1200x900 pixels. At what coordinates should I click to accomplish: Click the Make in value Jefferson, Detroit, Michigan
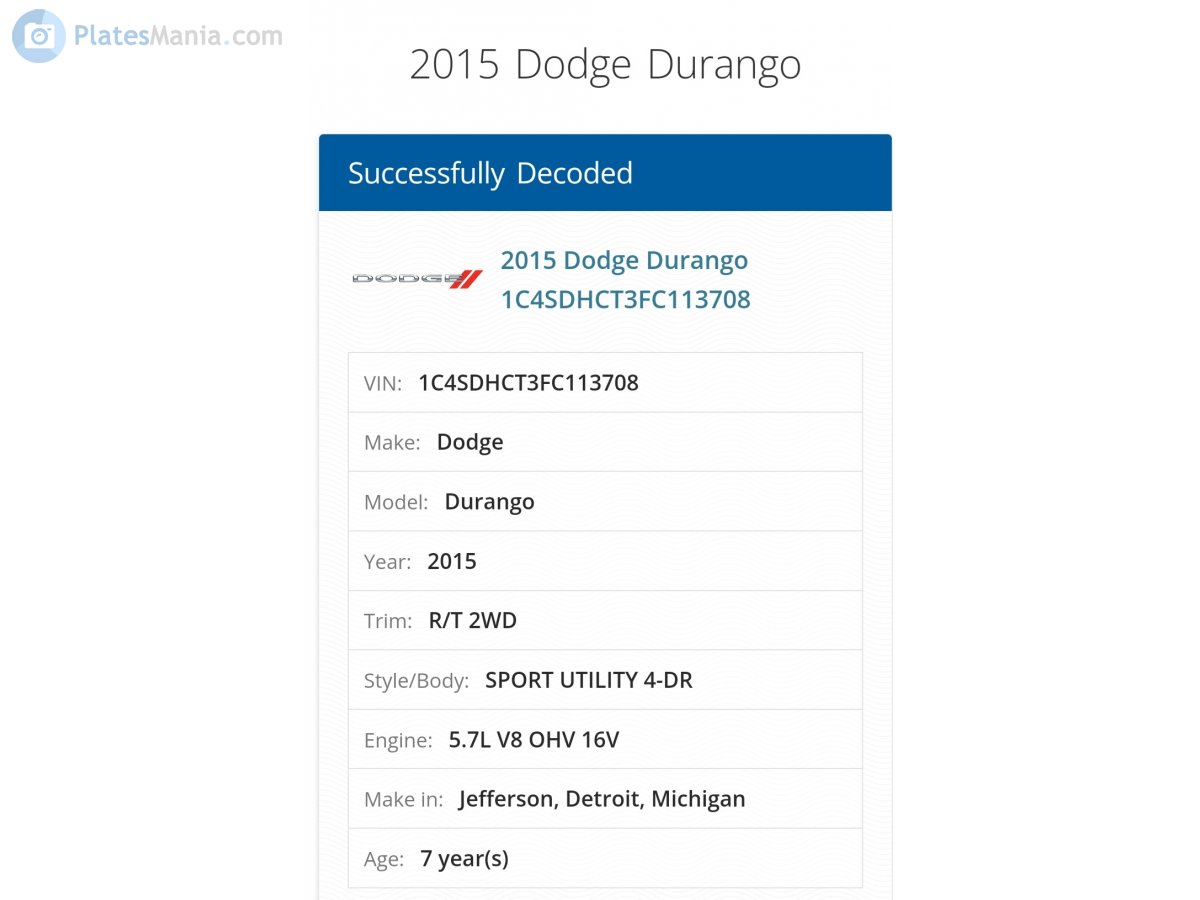click(602, 800)
